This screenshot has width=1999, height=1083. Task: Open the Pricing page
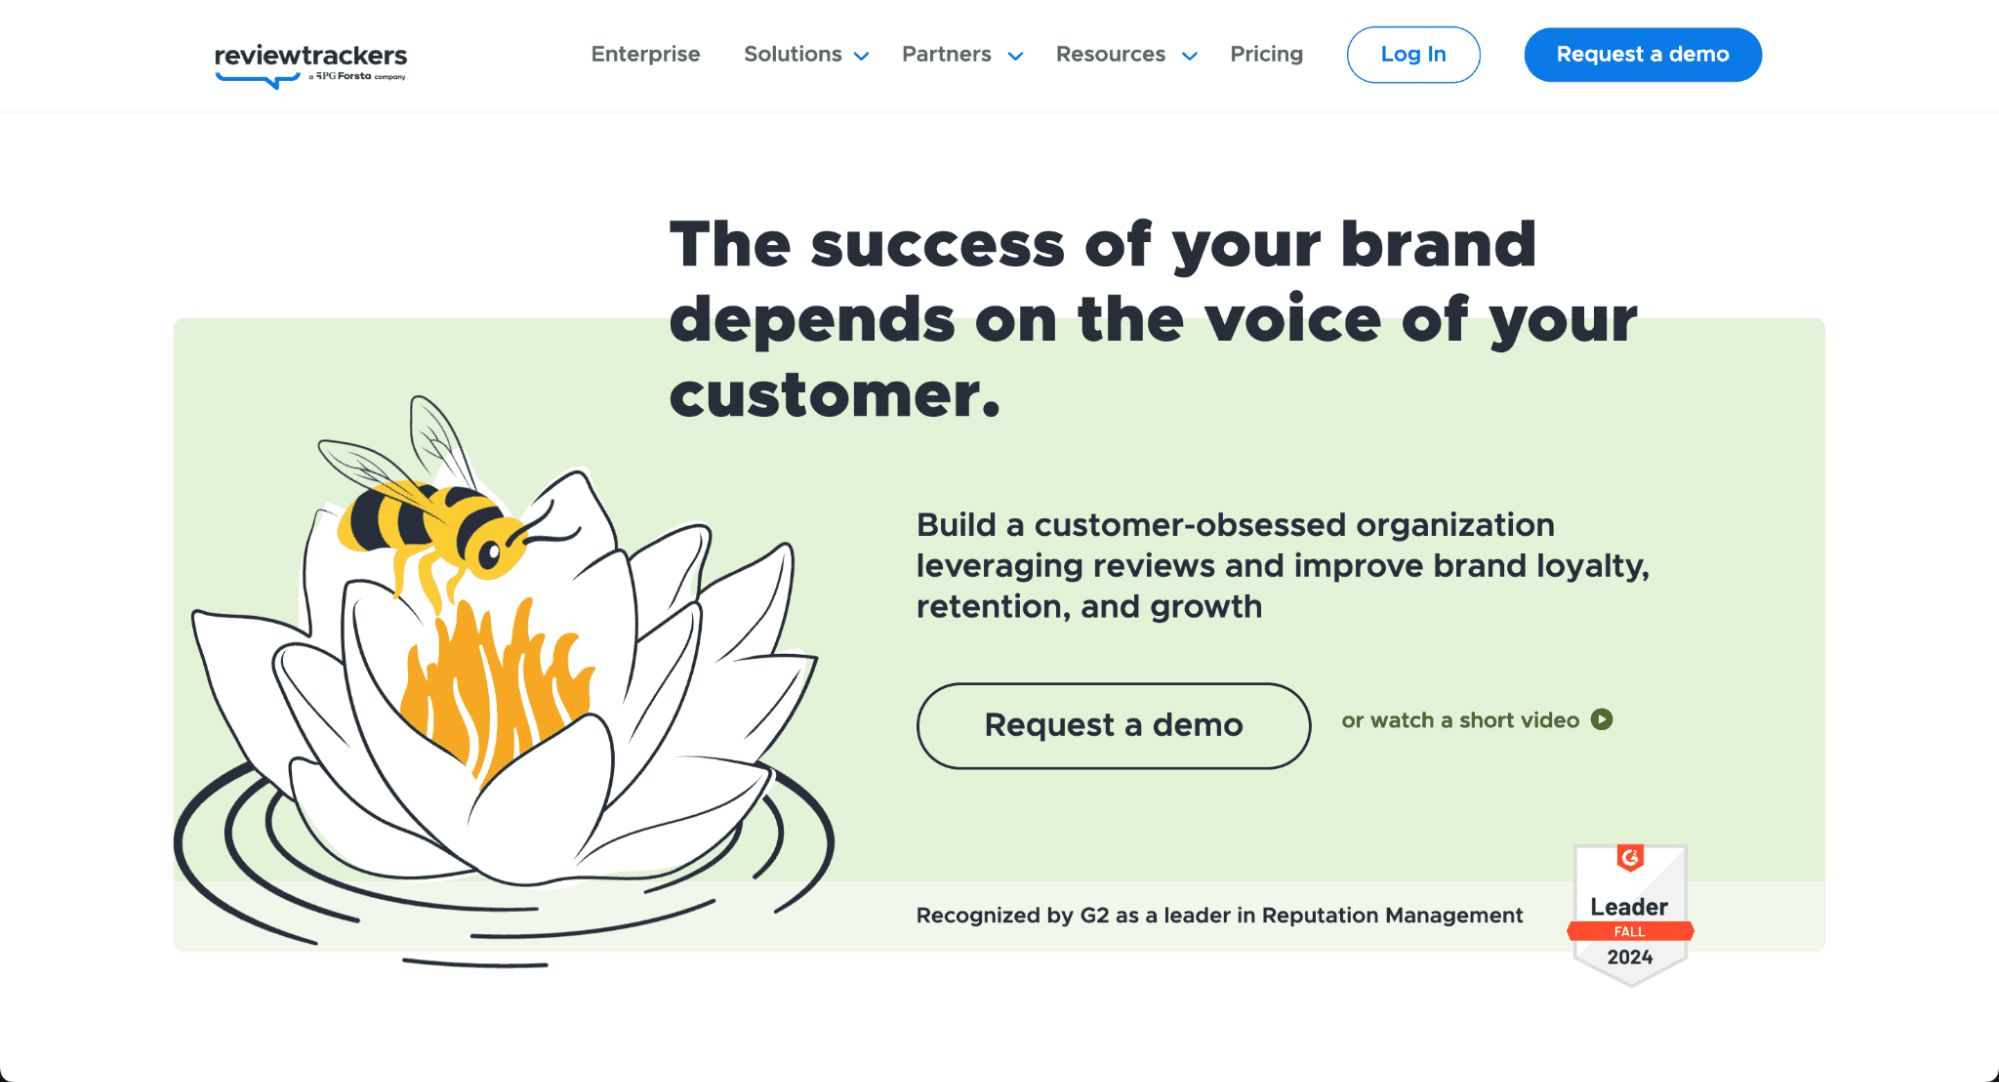[1266, 55]
